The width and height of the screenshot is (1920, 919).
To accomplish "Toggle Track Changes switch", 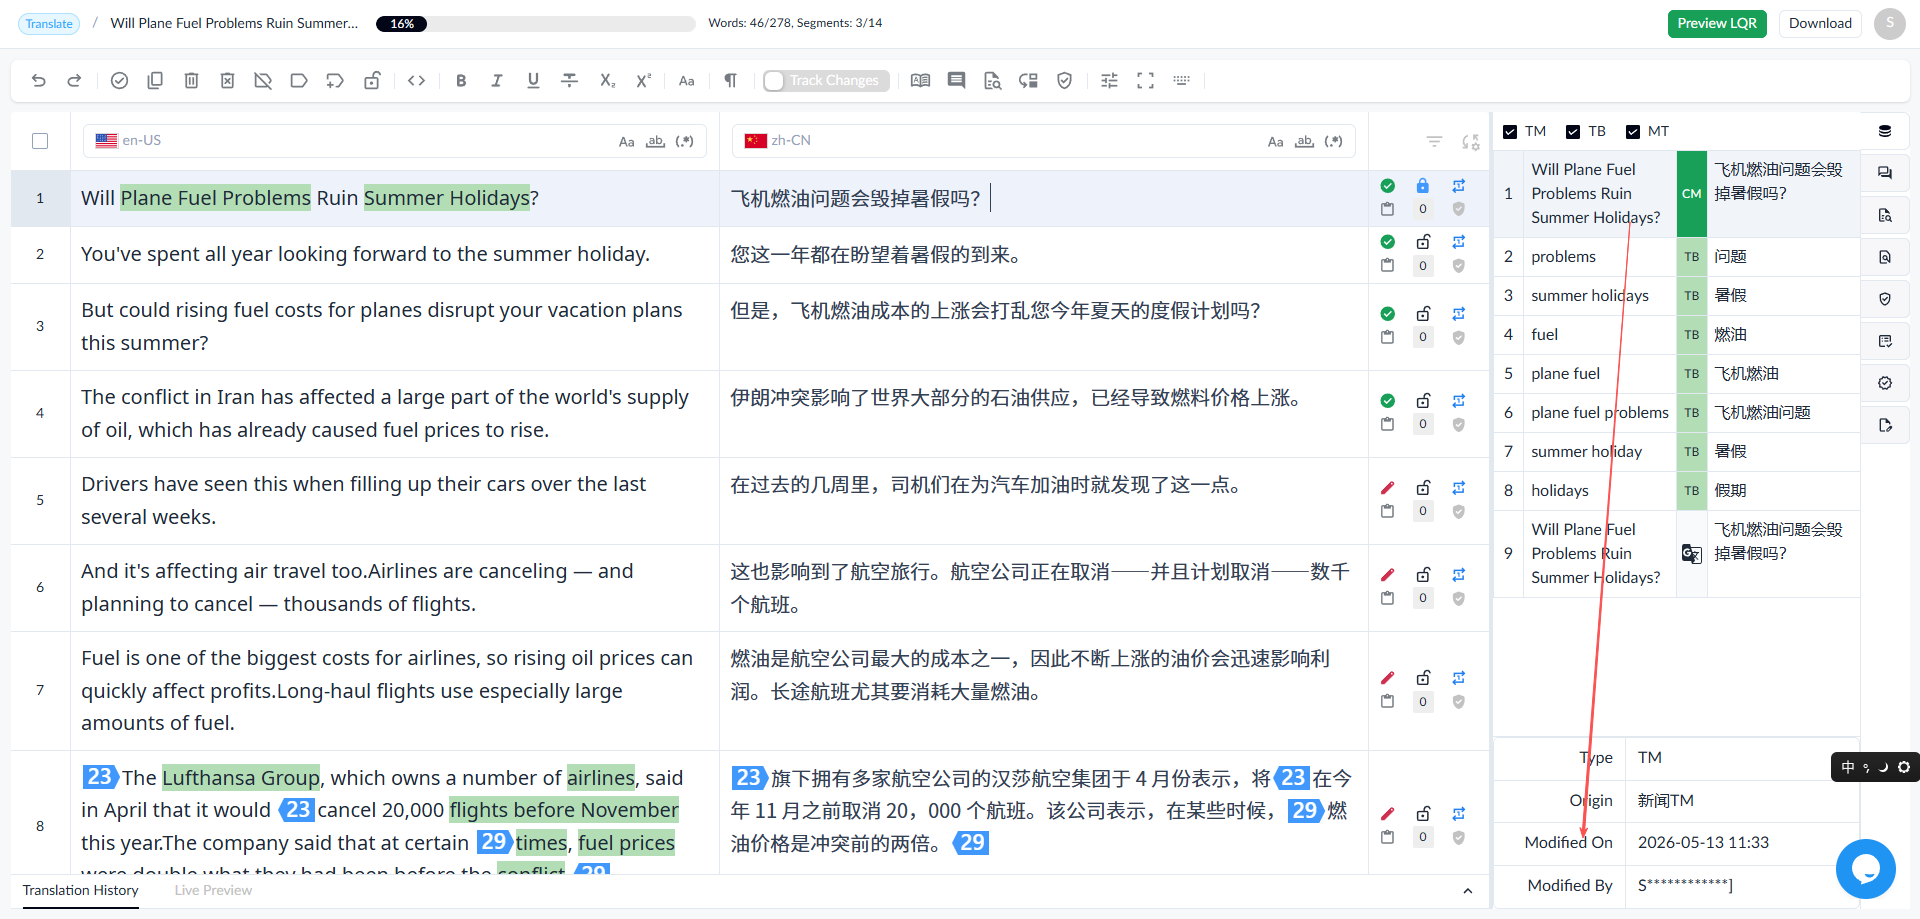I will pyautogui.click(x=825, y=81).
